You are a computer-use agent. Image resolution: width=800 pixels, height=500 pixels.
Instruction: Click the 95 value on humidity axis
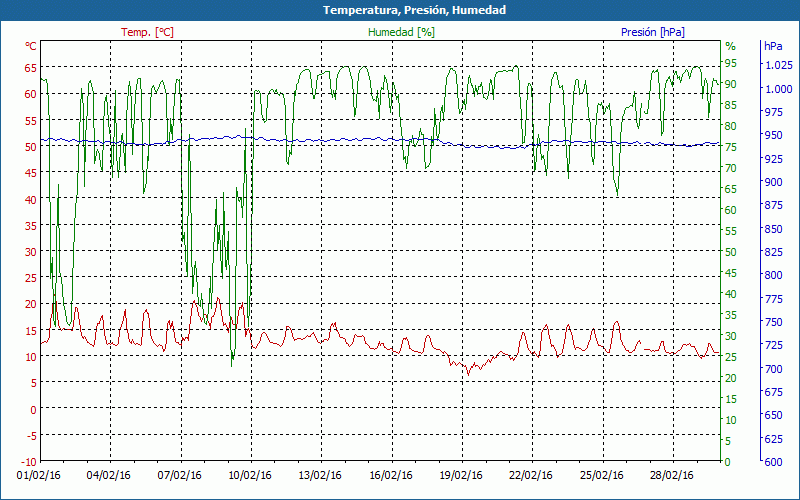pos(731,63)
